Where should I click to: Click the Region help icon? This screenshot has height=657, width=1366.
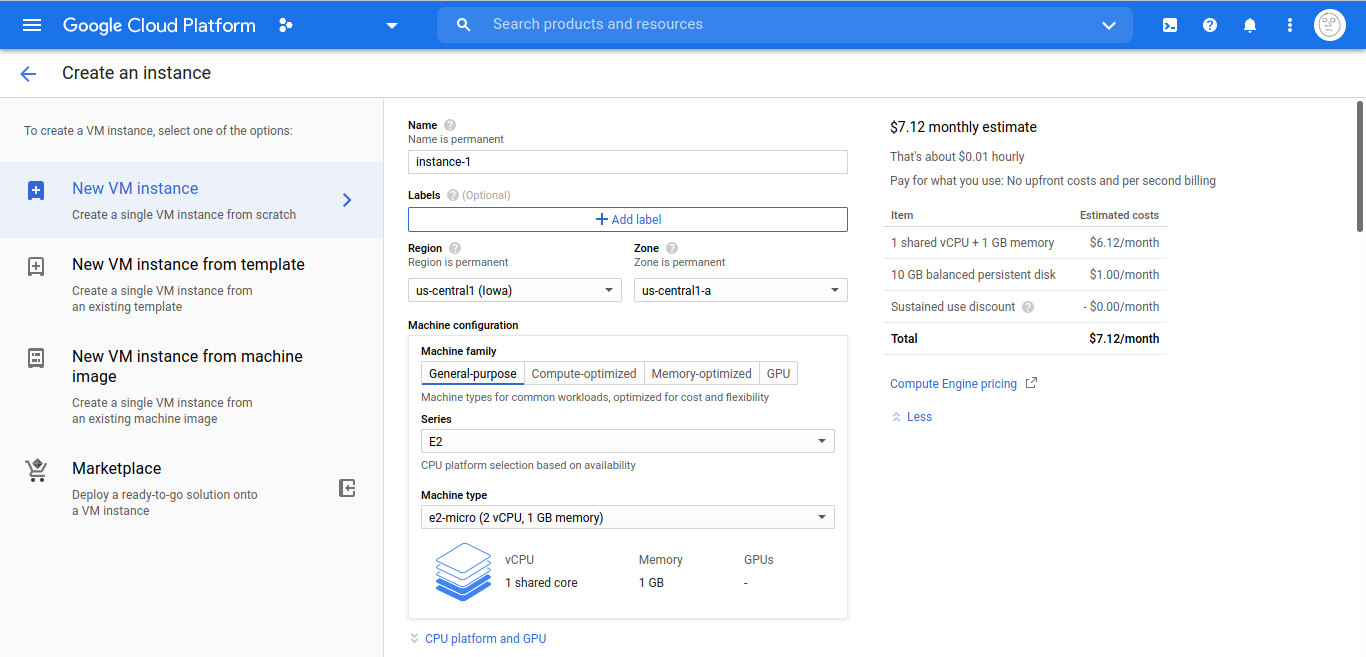(455, 248)
